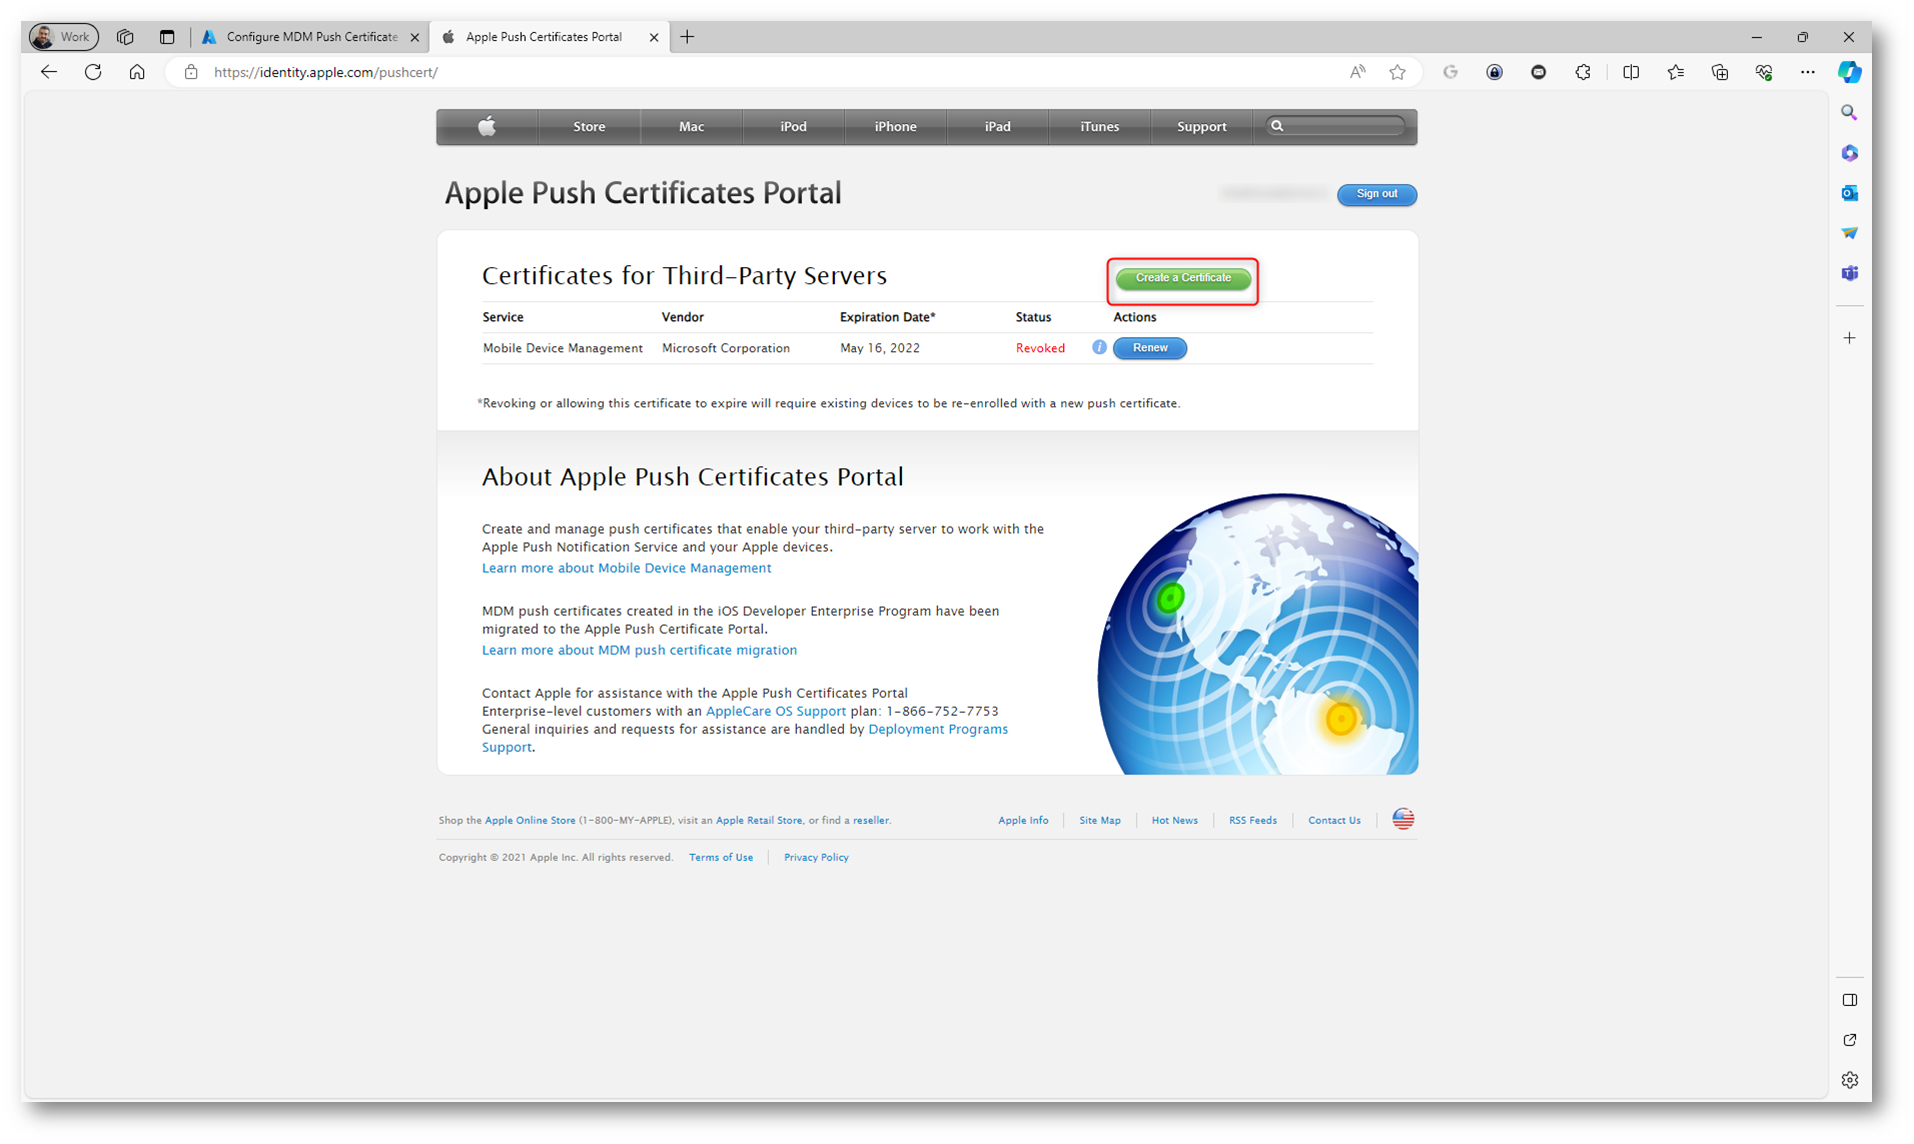This screenshot has height=1144, width=1914.
Task: Open the Extensions puzzle icon
Action: point(1583,72)
